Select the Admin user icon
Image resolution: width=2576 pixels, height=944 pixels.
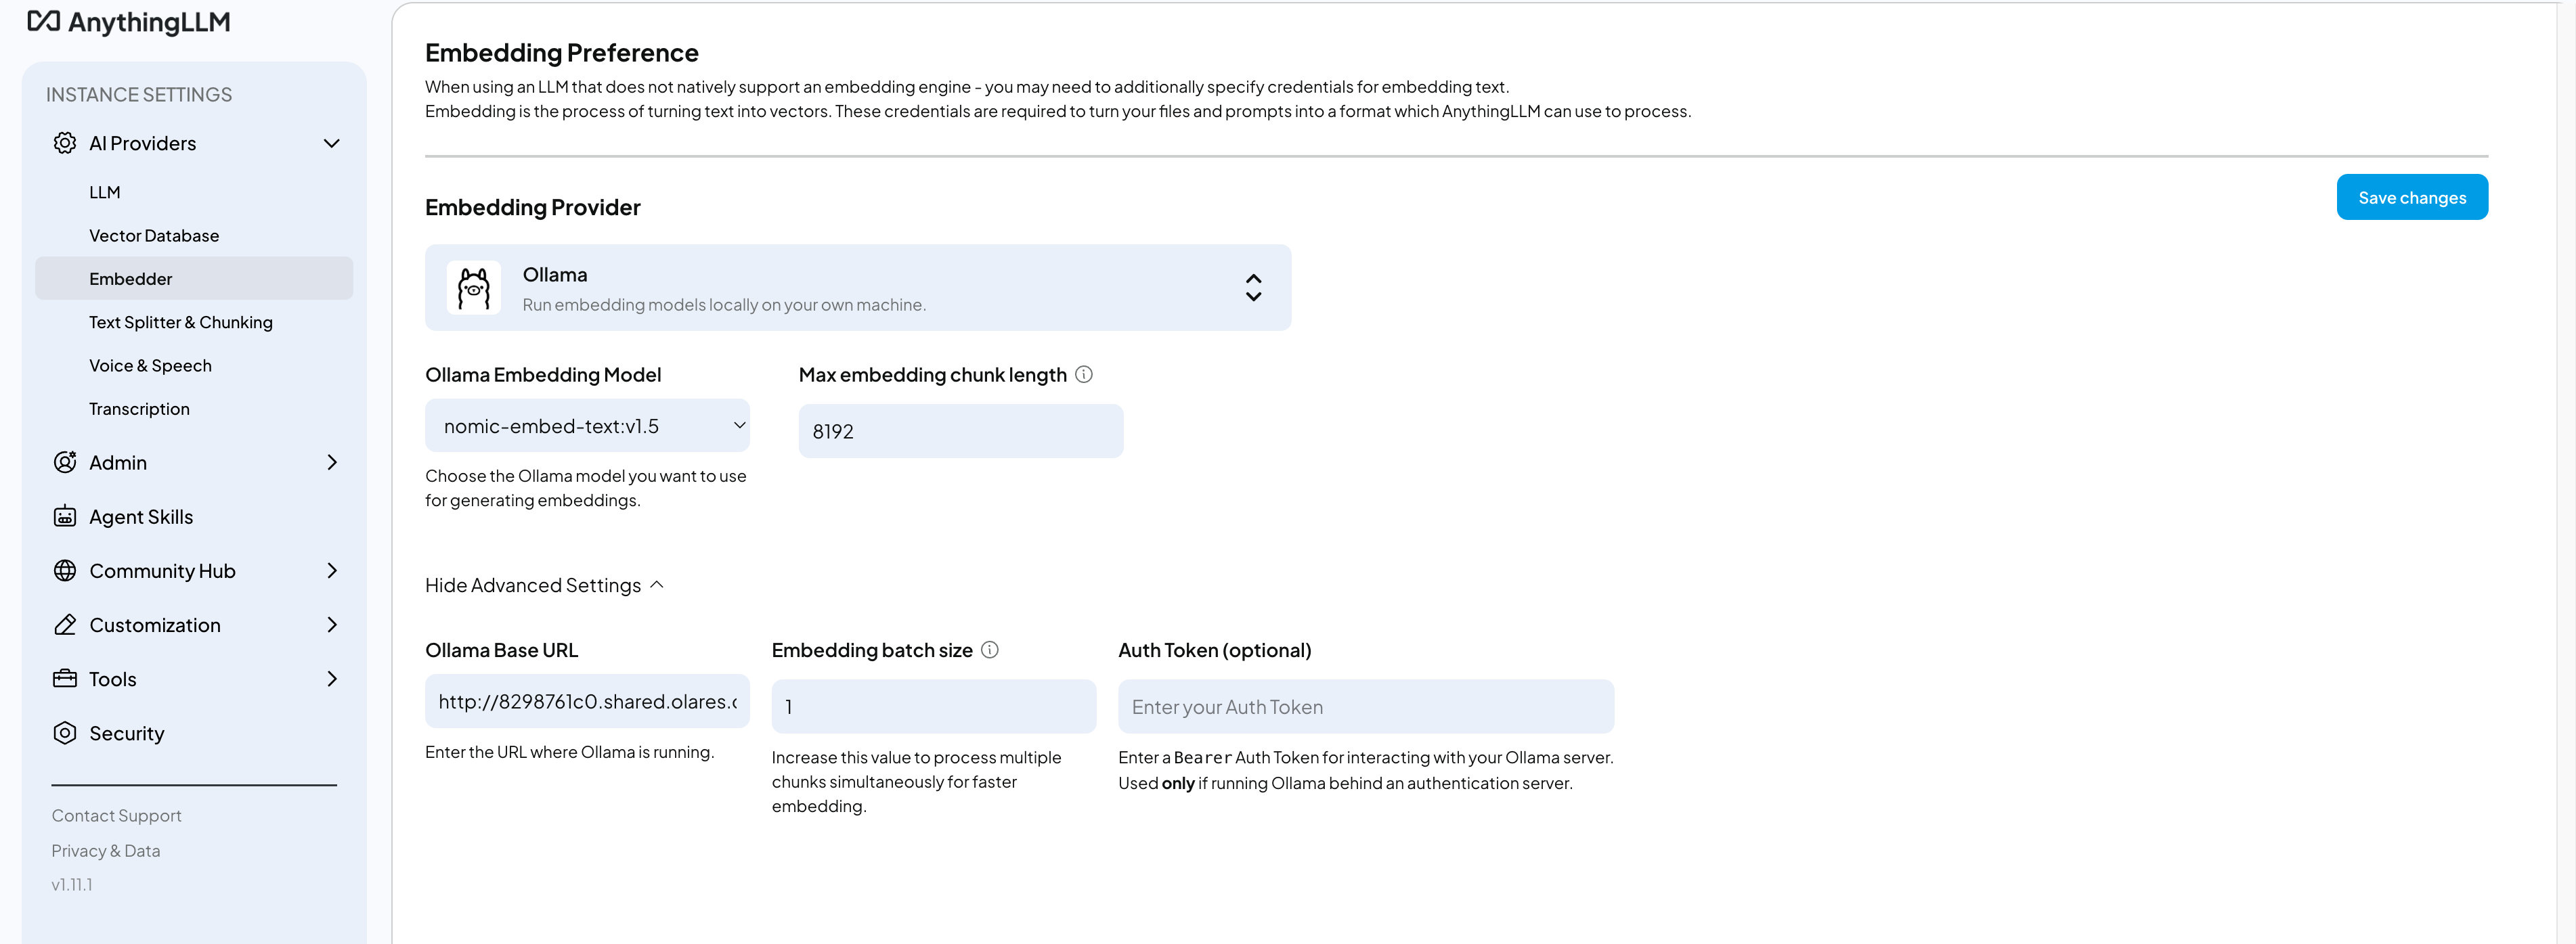64,462
